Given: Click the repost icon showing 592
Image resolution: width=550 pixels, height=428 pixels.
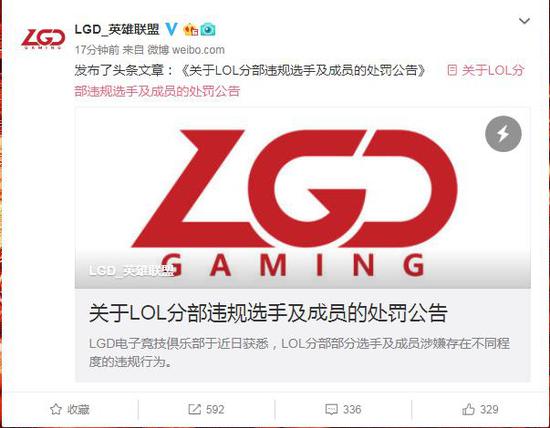Looking at the screenshot, I should [x=206, y=409].
